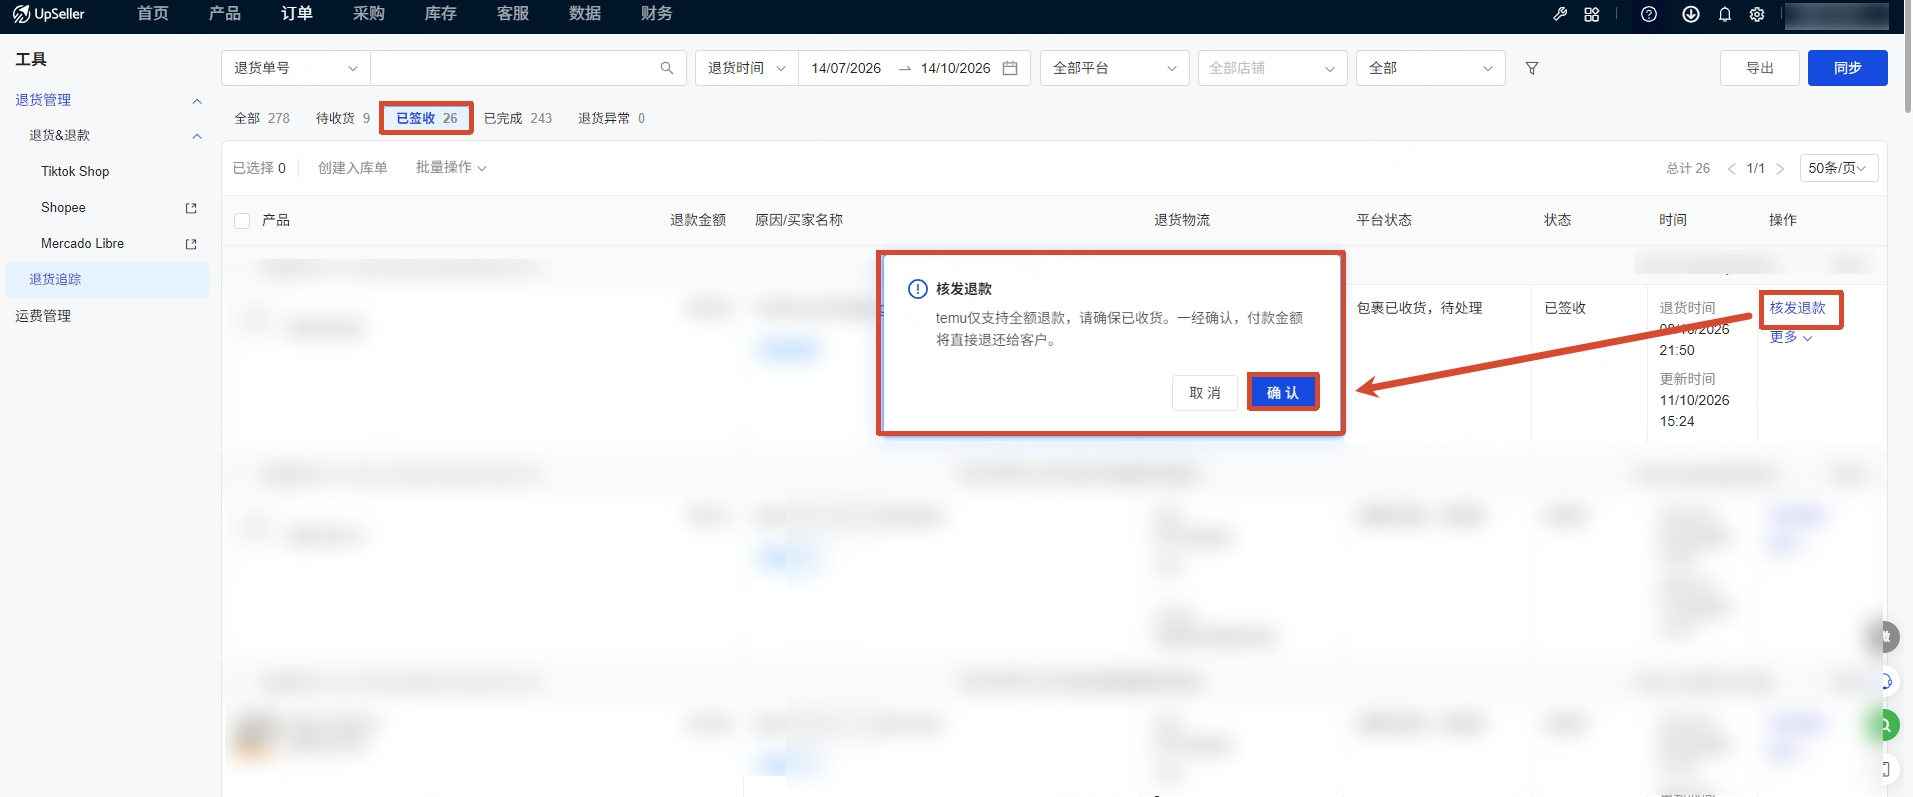Expand the 更多 actions menu in first row

click(x=1791, y=337)
